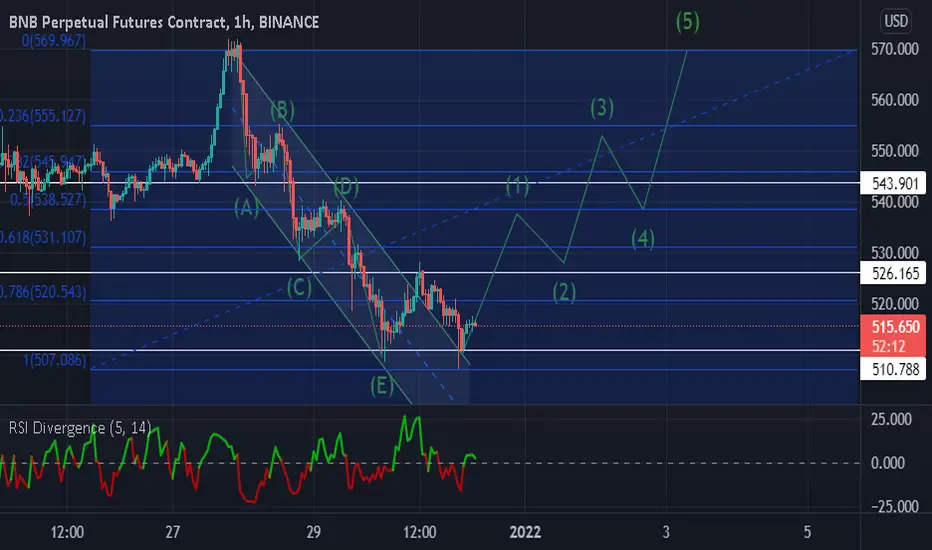Click the Elliott wave label (2)

point(564,293)
